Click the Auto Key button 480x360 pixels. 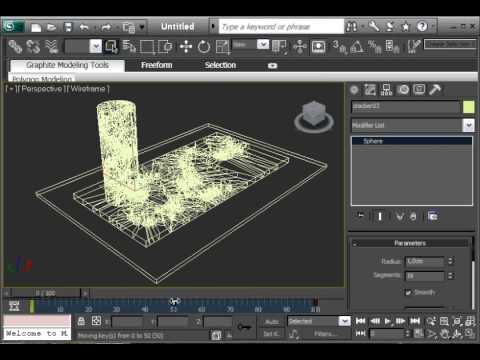[272, 322]
